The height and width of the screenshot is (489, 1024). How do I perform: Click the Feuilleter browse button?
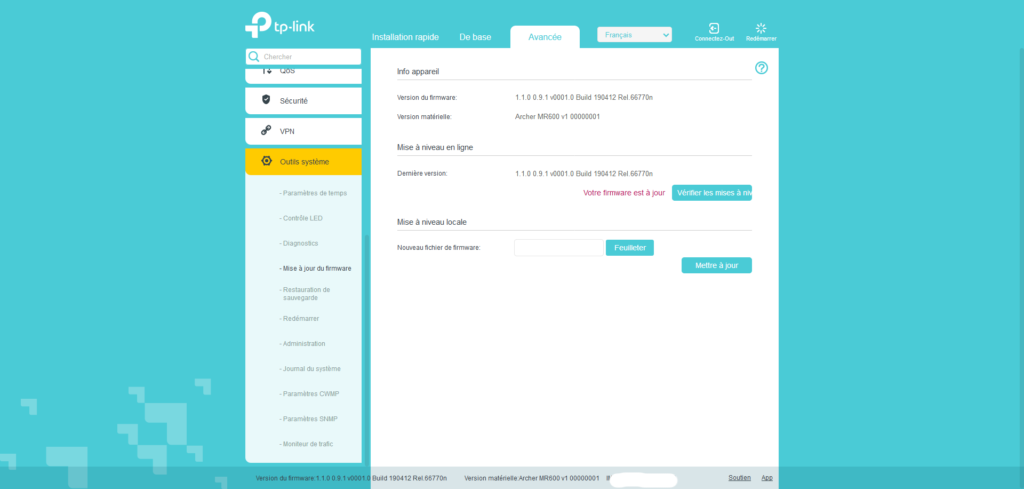click(630, 247)
